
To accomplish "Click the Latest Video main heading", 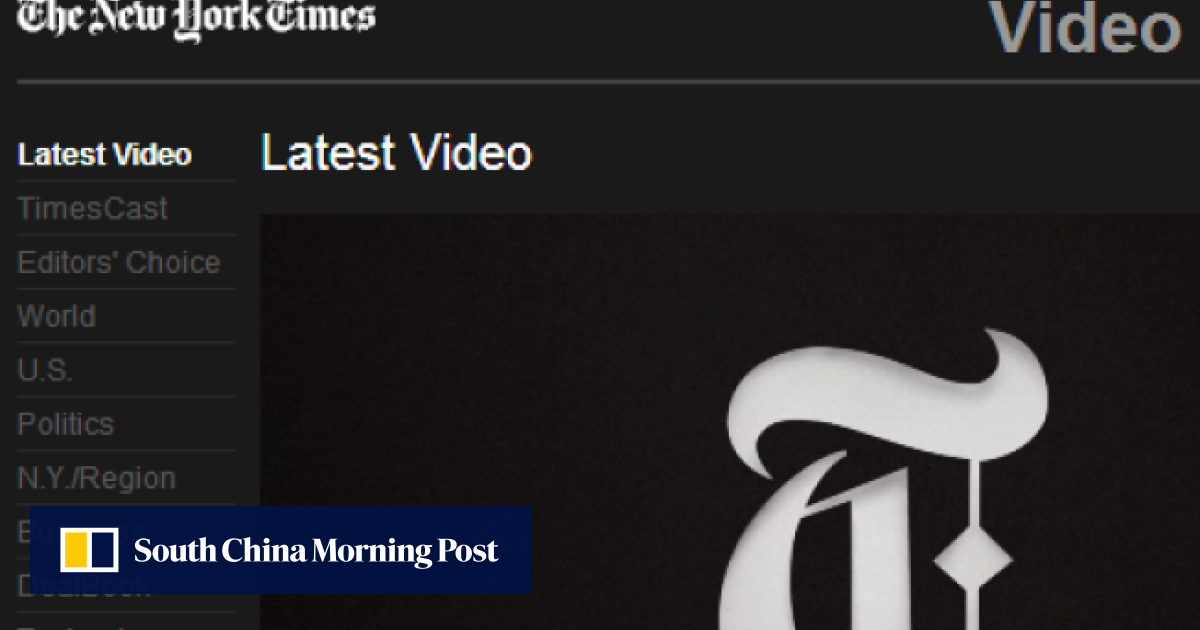I will pyautogui.click(x=396, y=153).
